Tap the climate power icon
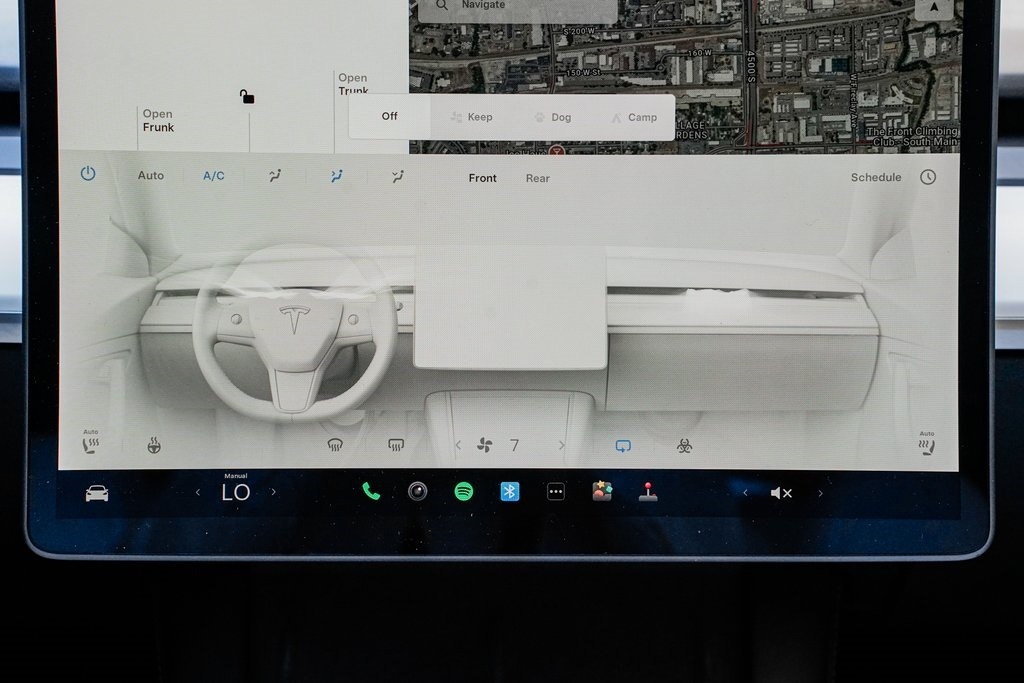 tap(88, 174)
